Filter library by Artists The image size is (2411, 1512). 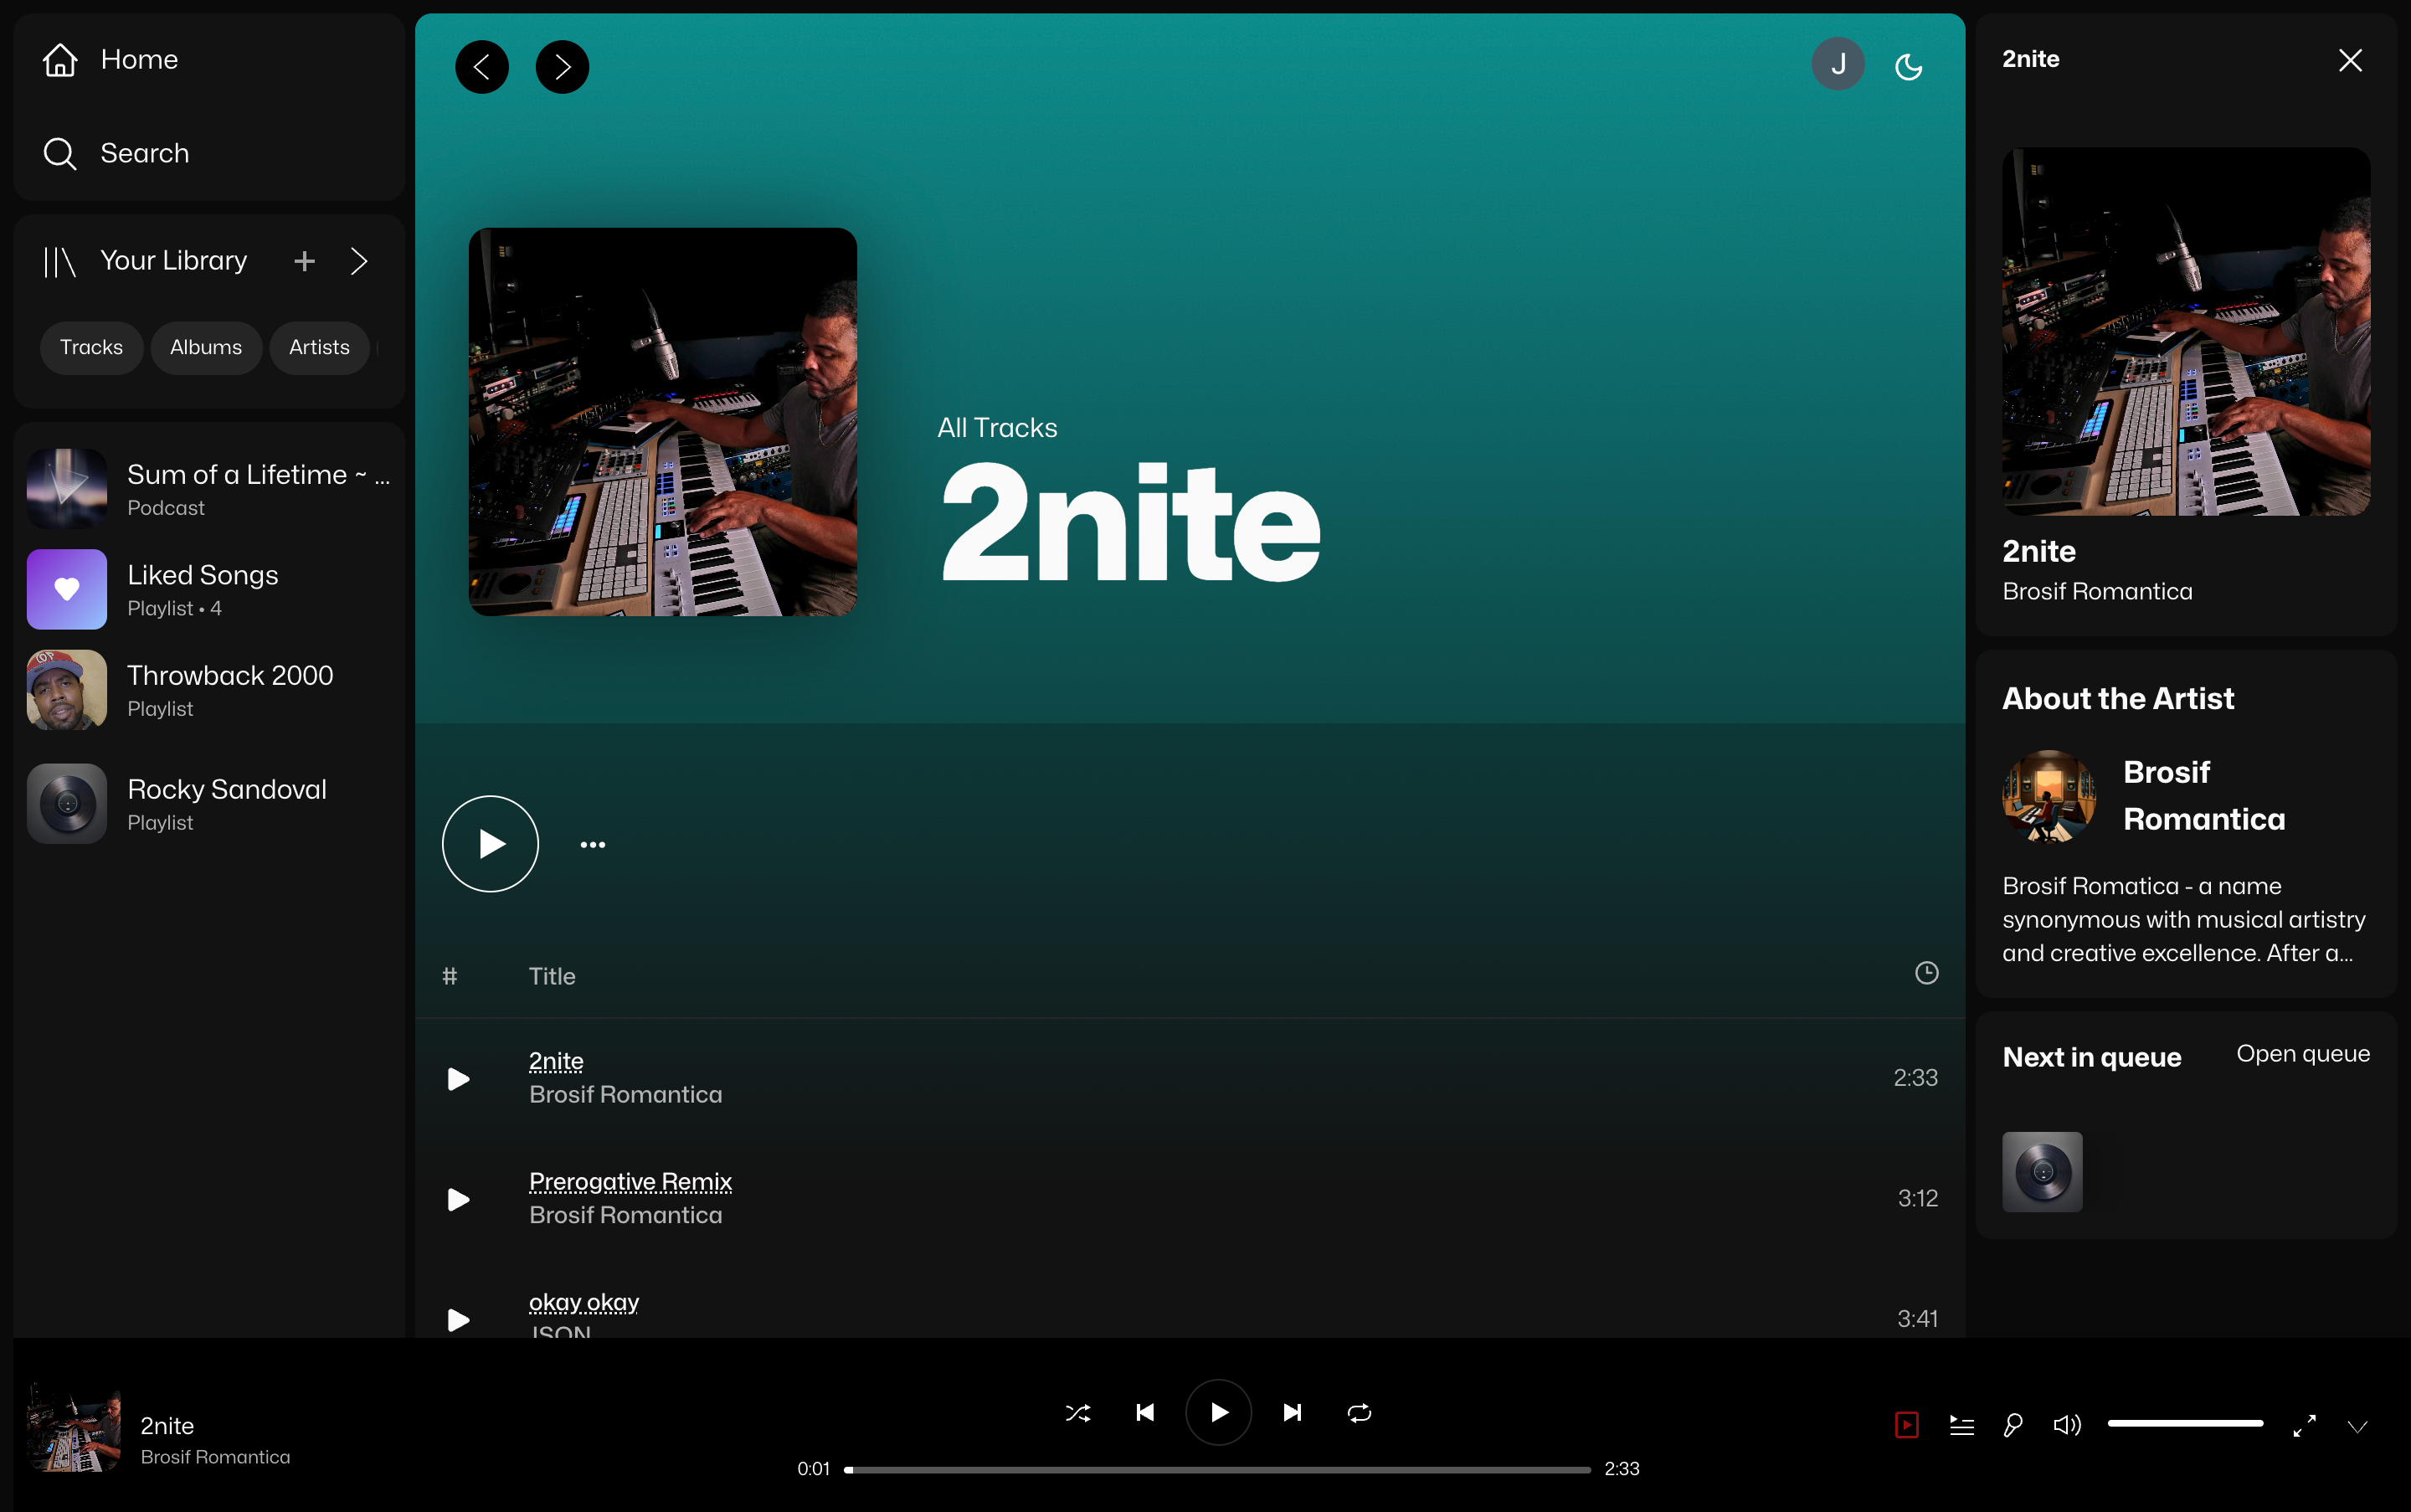coord(319,347)
